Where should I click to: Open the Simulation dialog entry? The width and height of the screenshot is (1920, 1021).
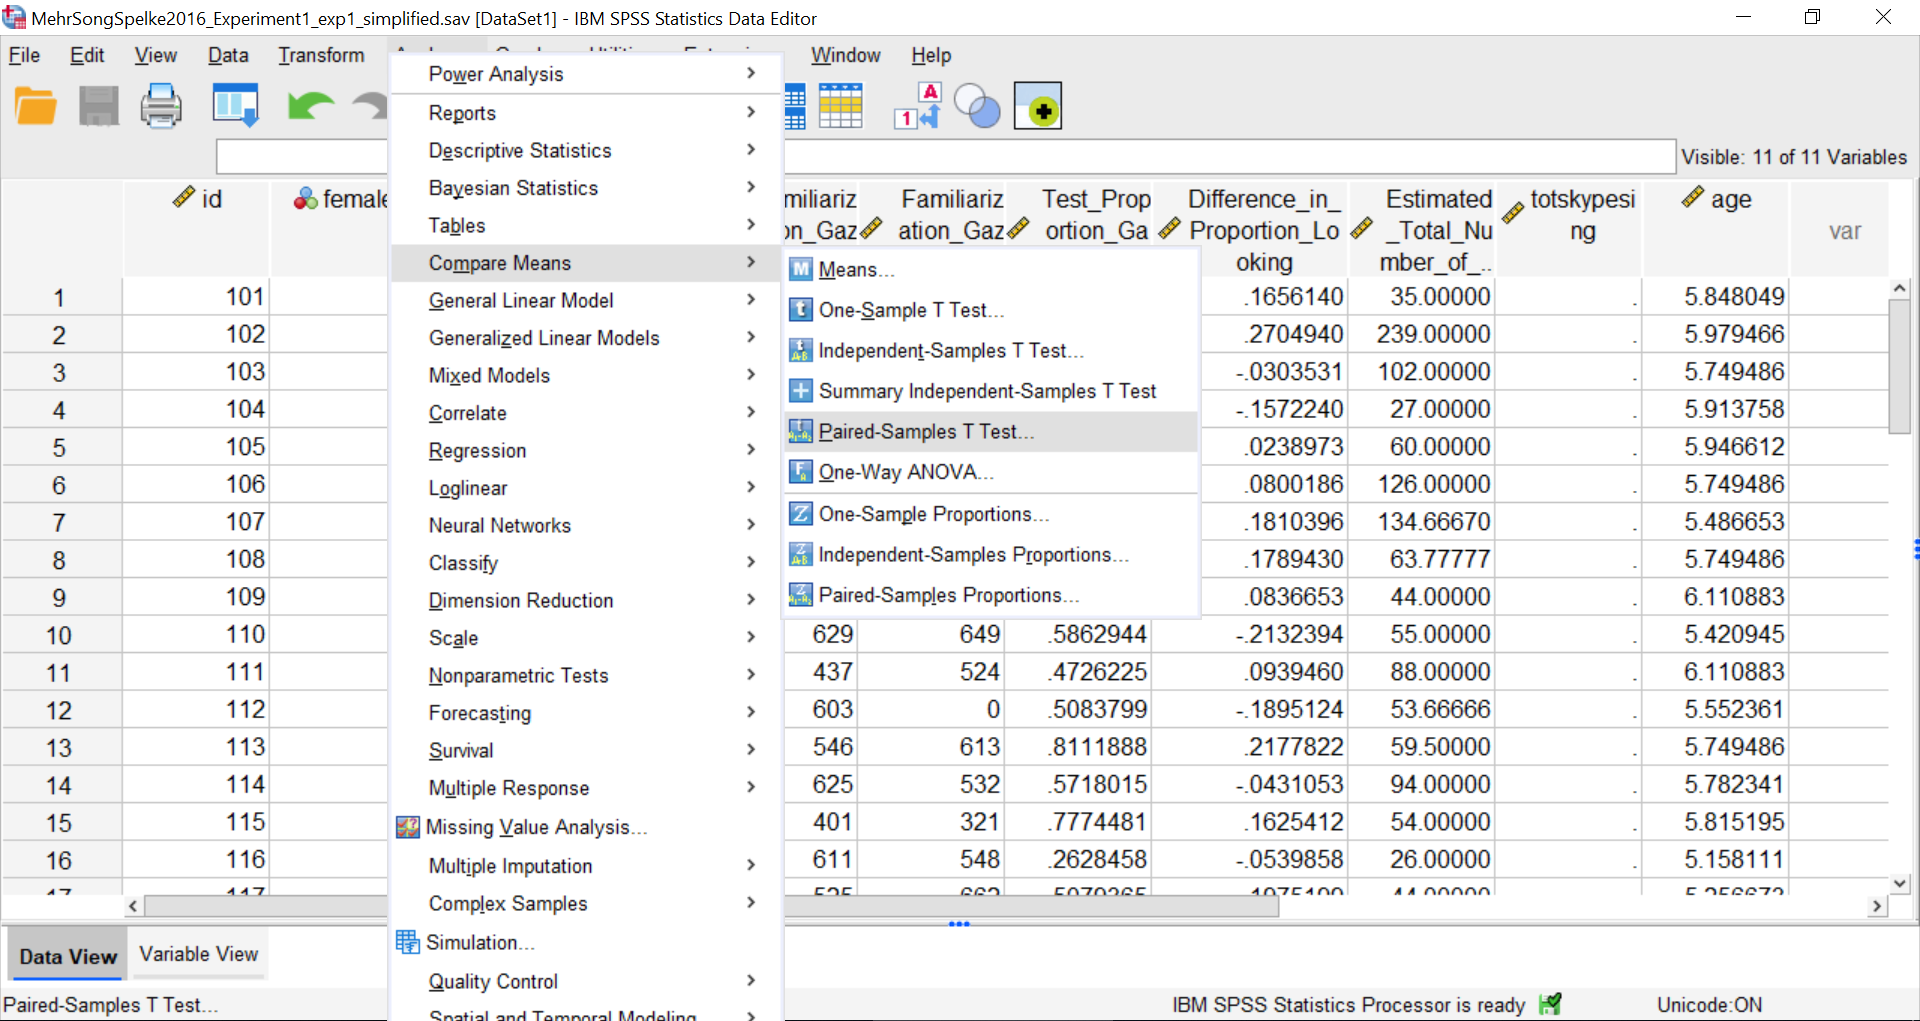pos(585,942)
